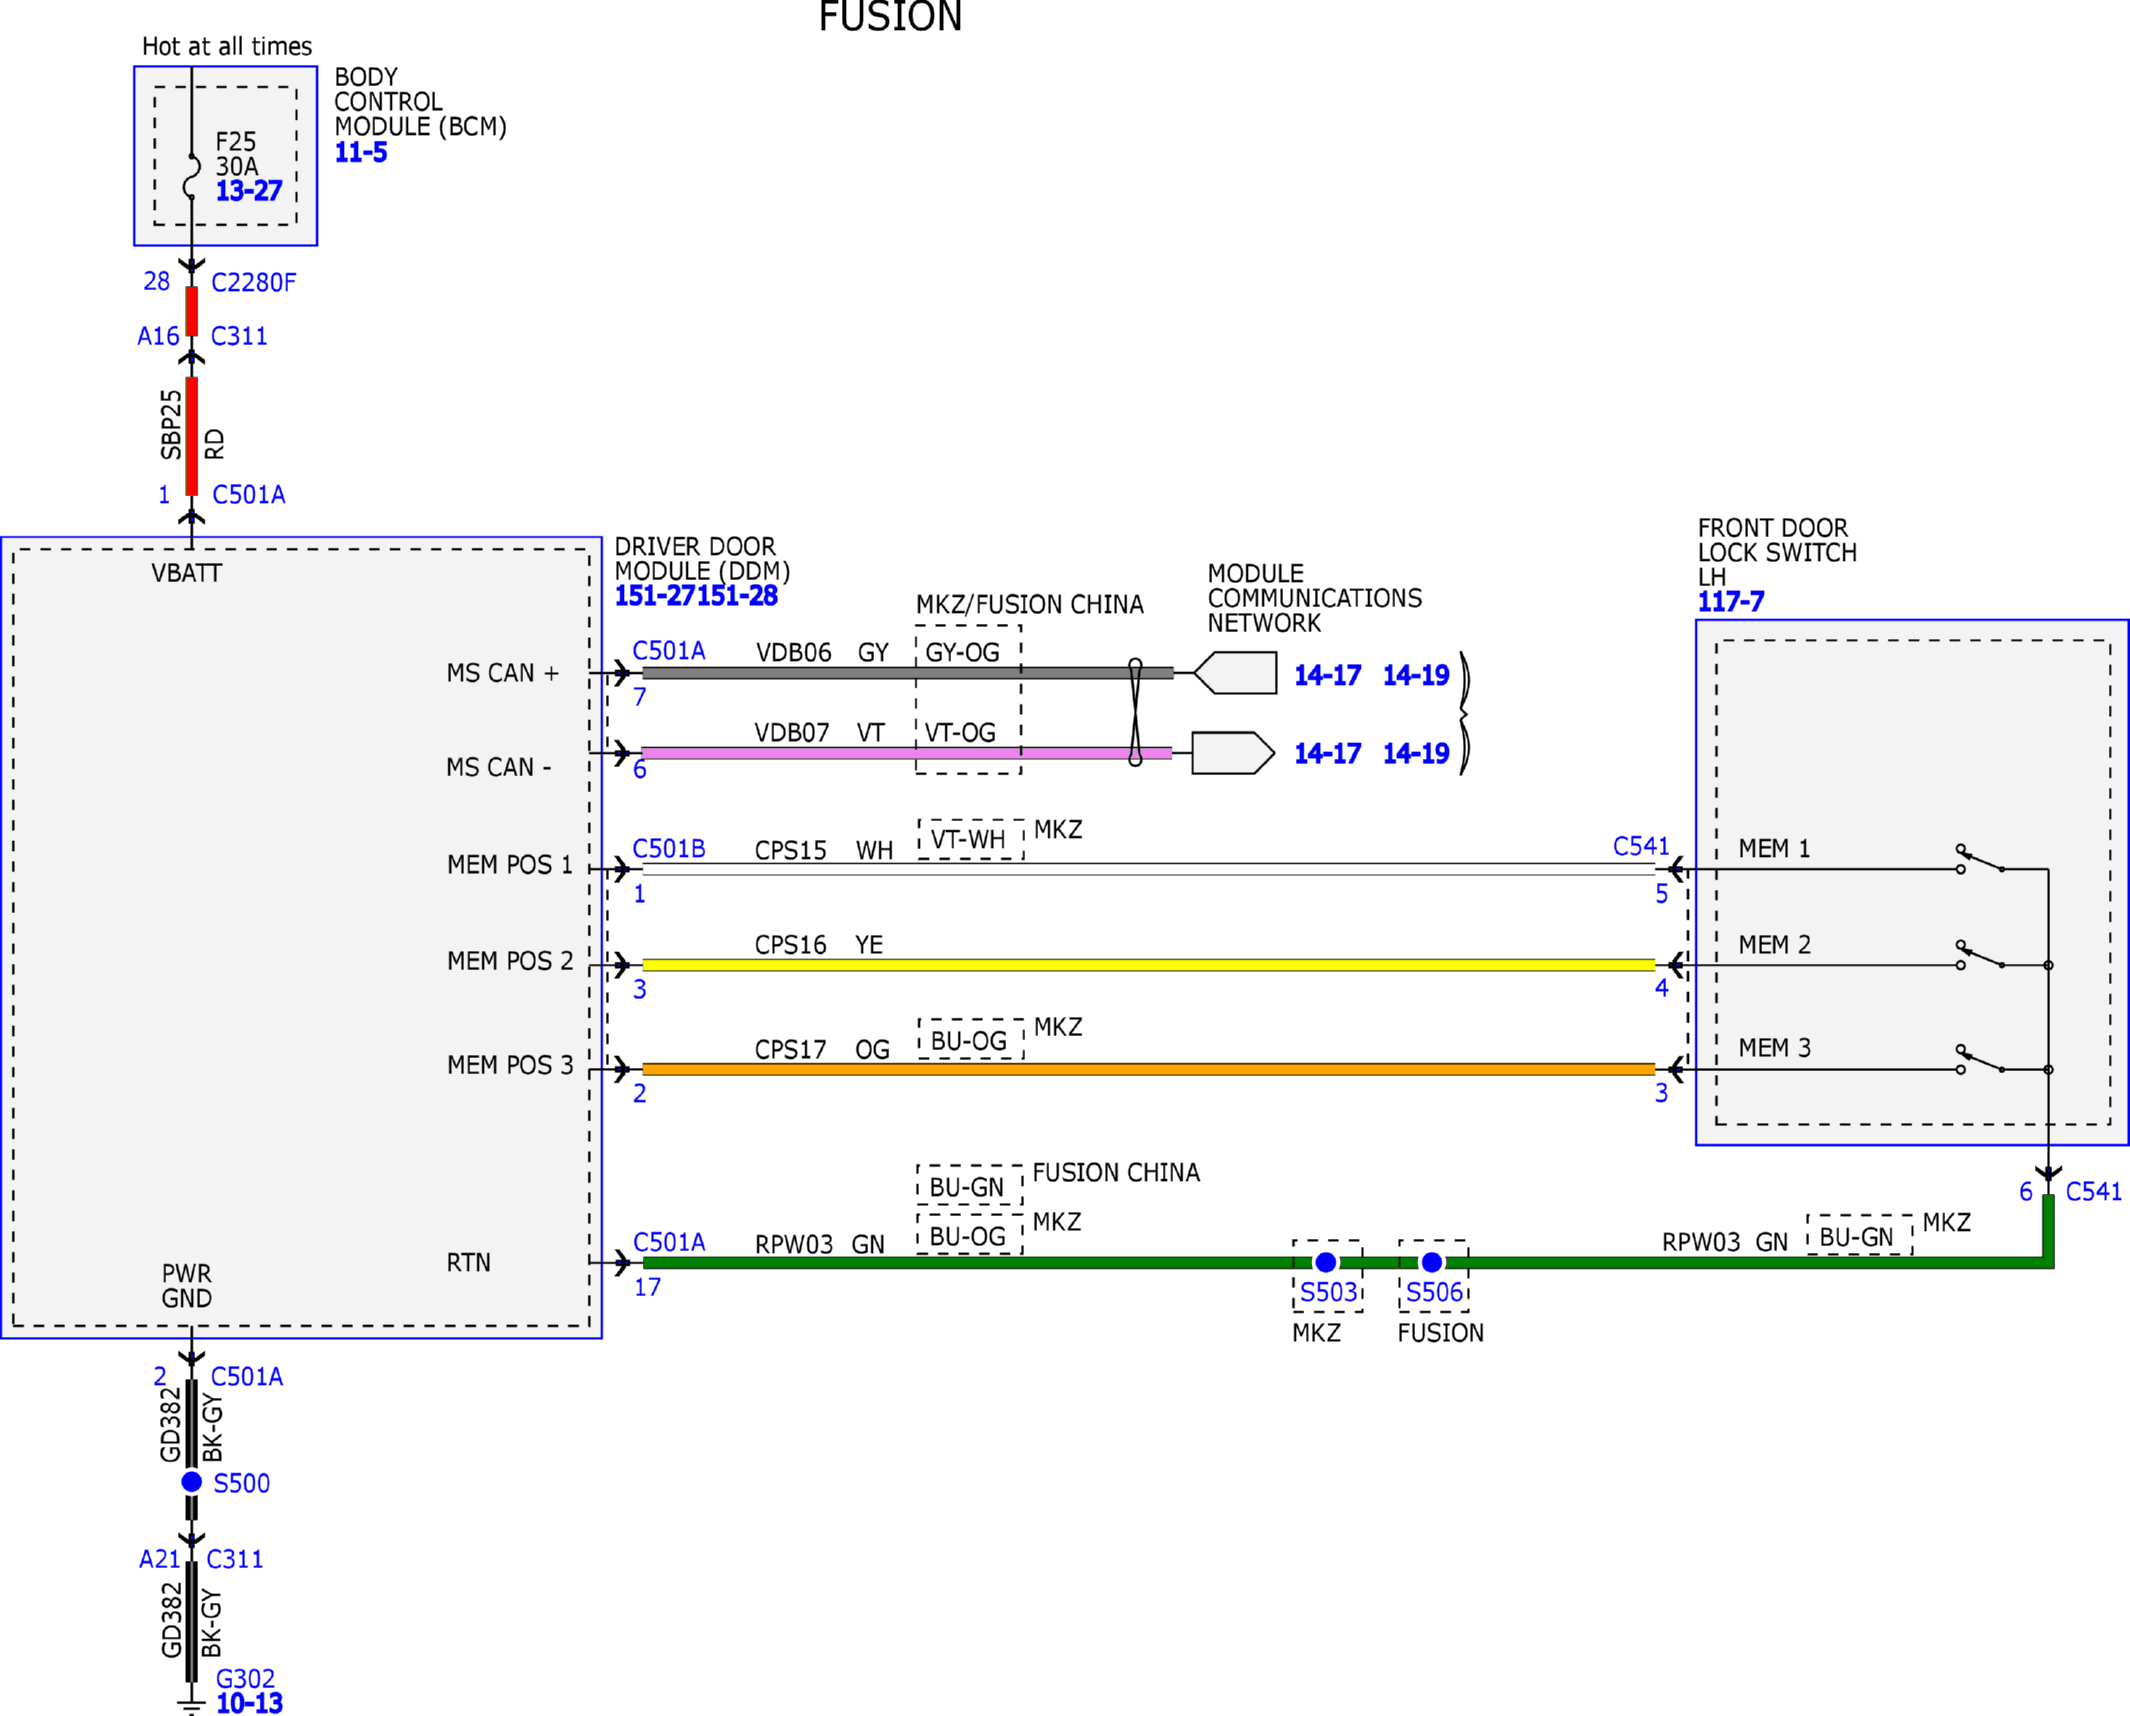Click the RTN pin label
Screen dimensions: 2130x1716
(x=468, y=1263)
